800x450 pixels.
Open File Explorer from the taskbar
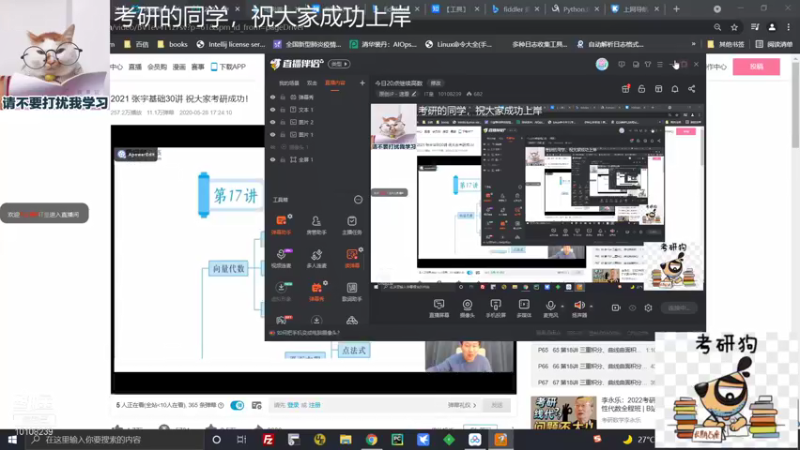[x=345, y=439]
